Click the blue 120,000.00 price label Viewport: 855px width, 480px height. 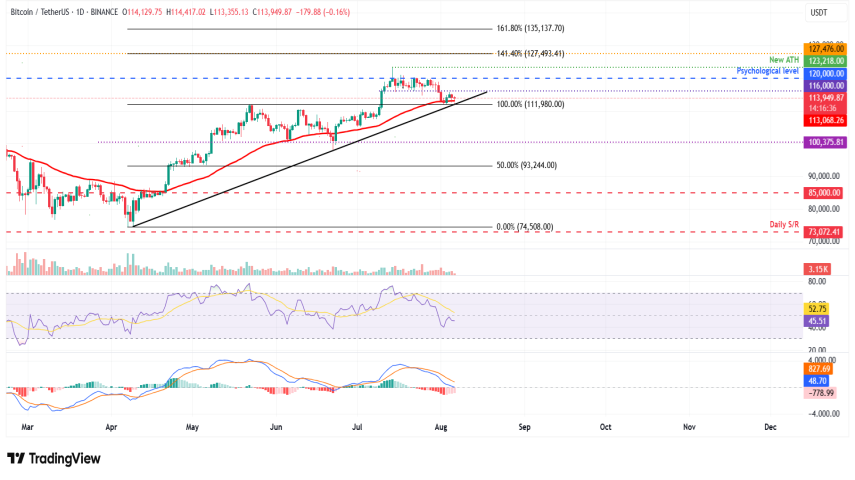(824, 75)
